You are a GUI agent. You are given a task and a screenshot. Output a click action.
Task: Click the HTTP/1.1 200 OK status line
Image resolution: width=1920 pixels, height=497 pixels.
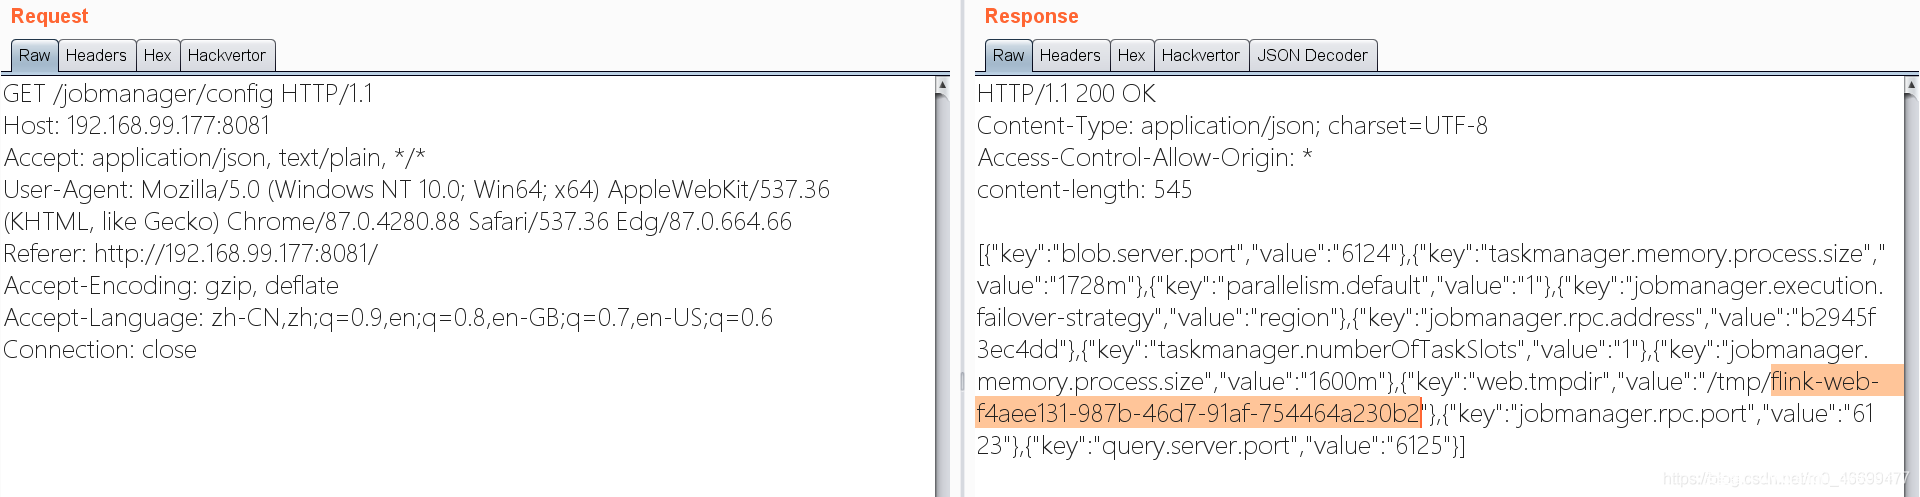[1066, 94]
